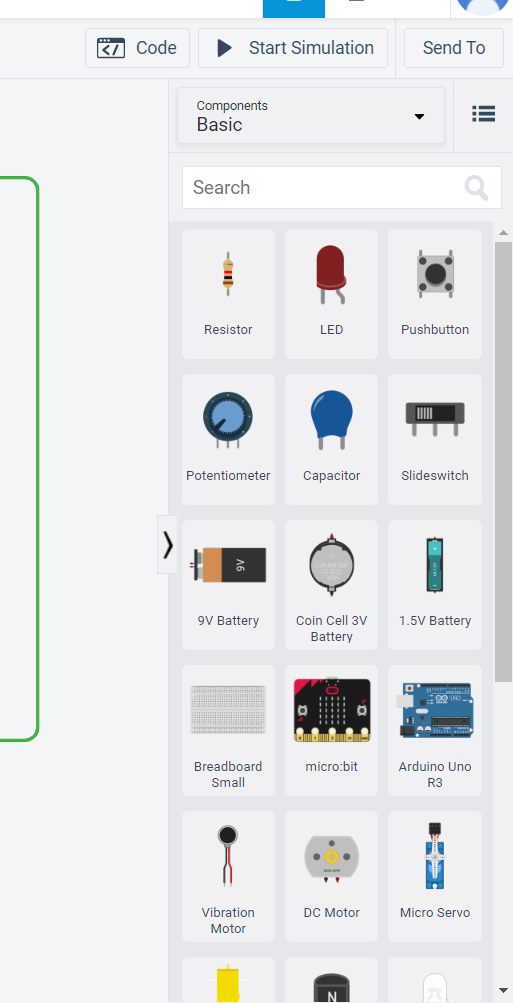This screenshot has height=1003, width=513.
Task: Open the Code editor
Action: pos(138,48)
